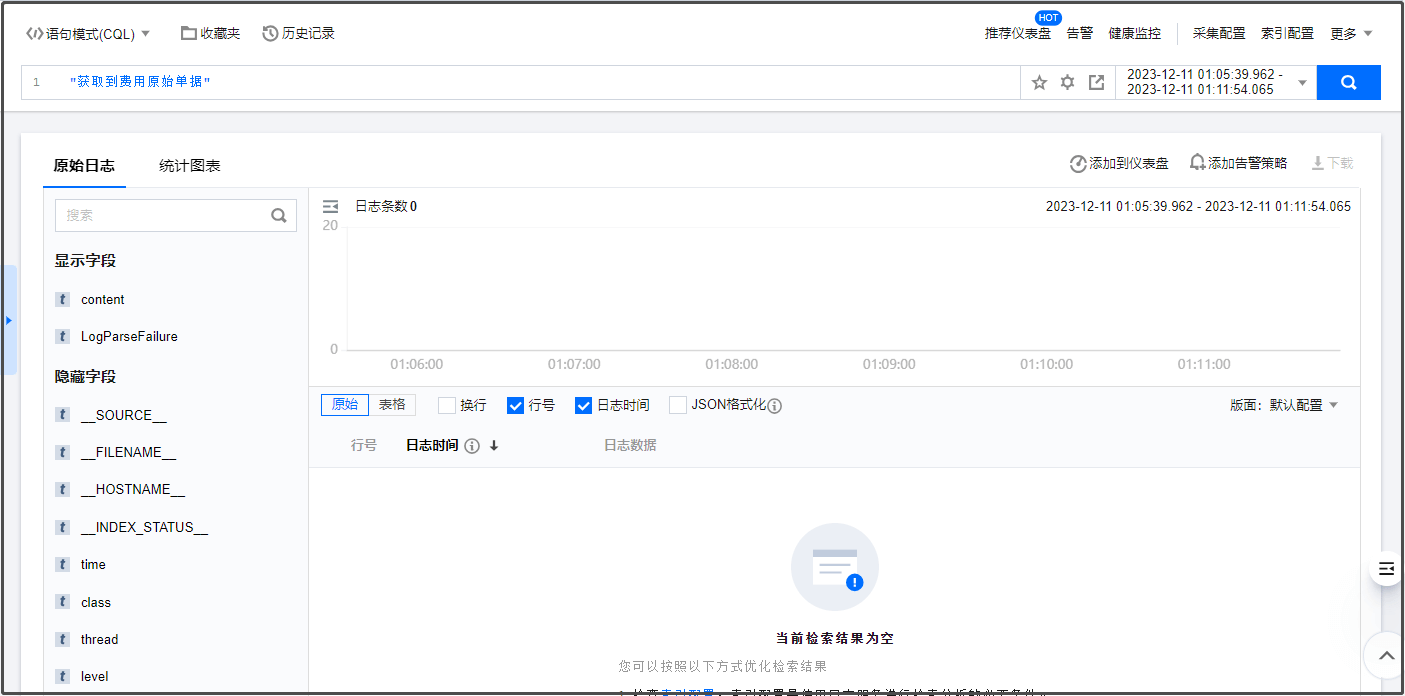Run the search with the magnifier button

click(1348, 82)
